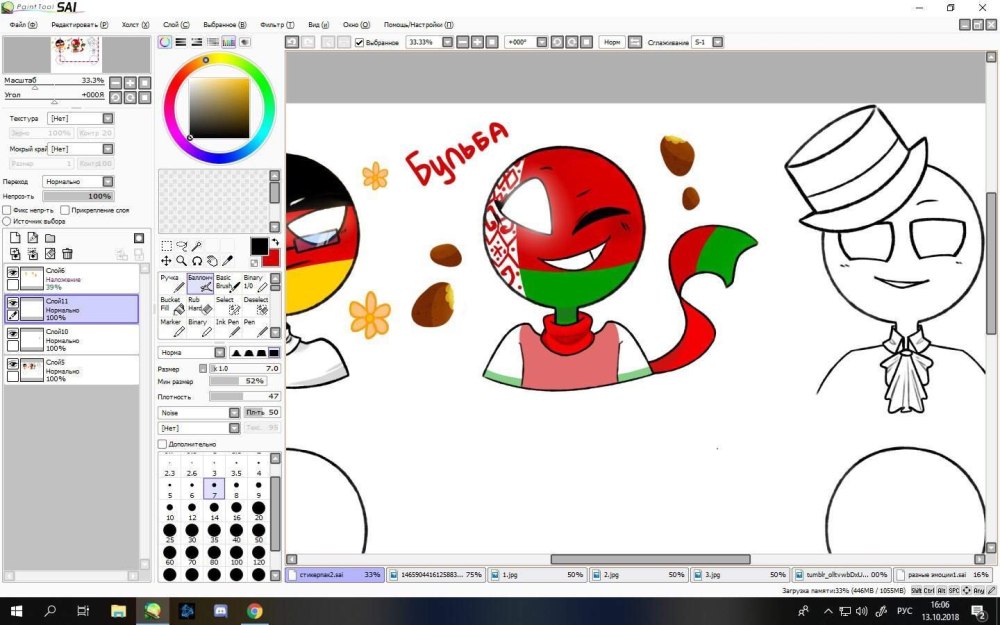The width and height of the screenshot is (1000, 625).
Task: Pick brush size 10 preset
Action: point(170,511)
